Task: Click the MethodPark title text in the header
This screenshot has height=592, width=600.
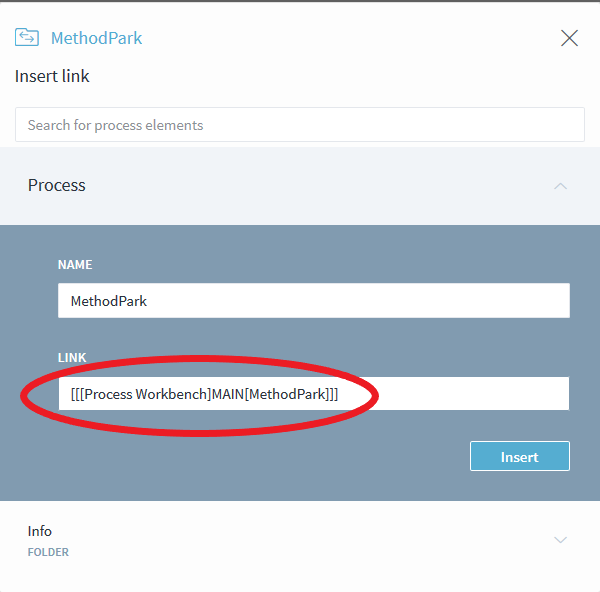Action: pyautogui.click(x=96, y=39)
